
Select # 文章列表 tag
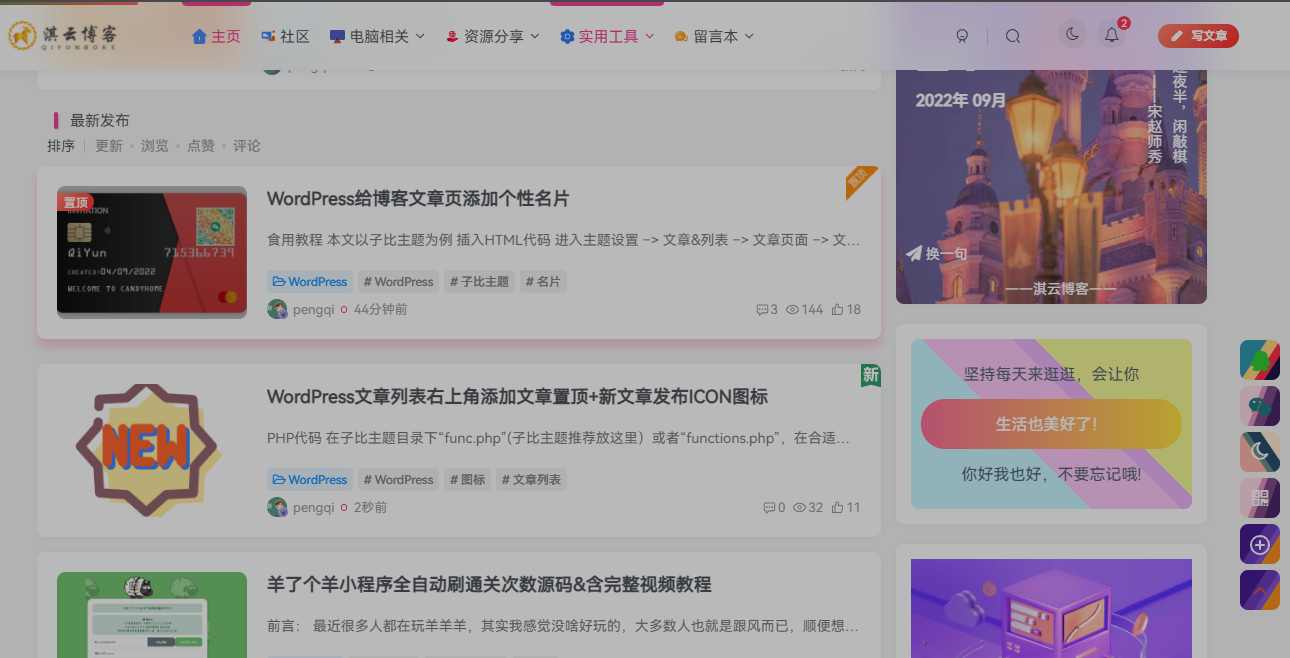[x=531, y=480]
